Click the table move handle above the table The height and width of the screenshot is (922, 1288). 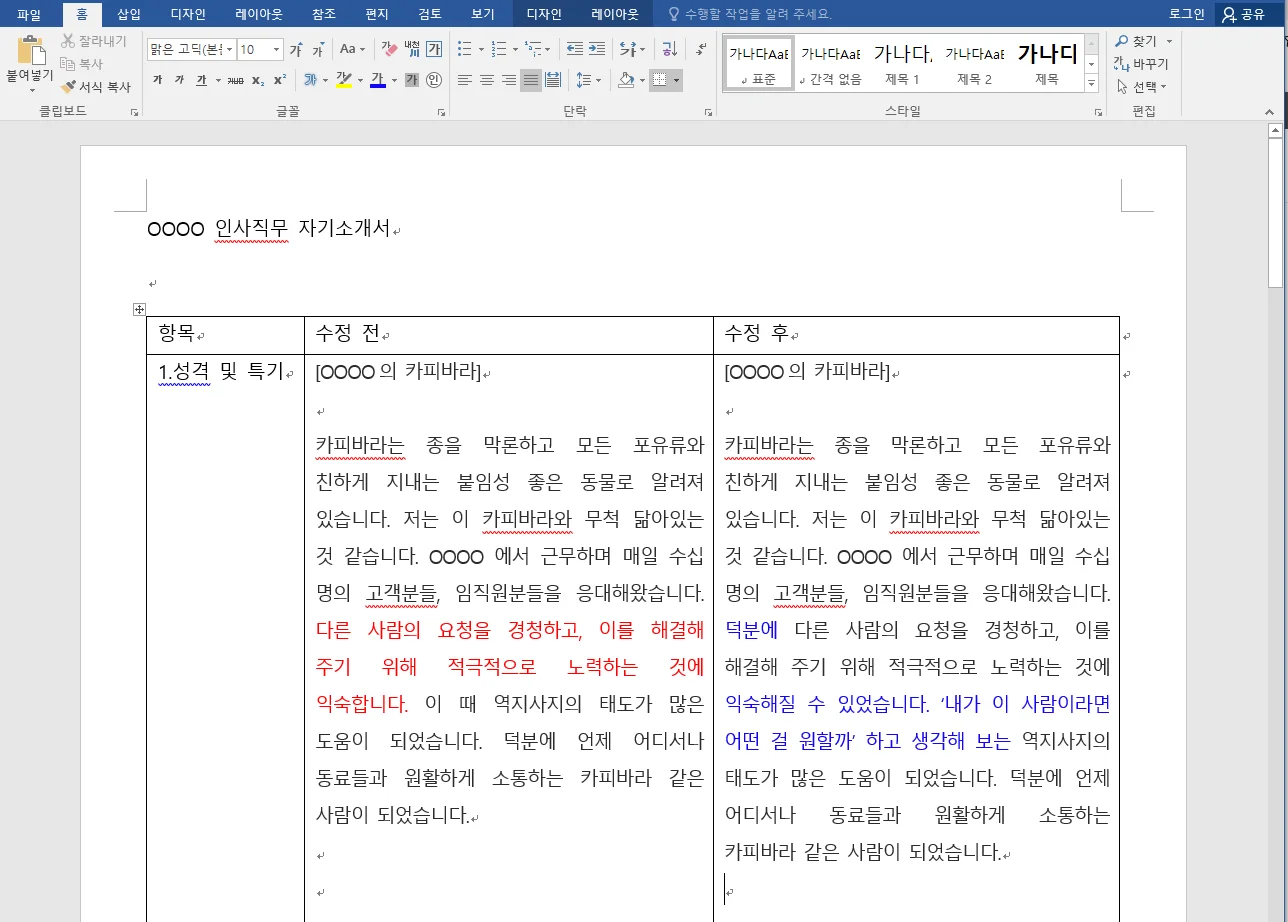(x=139, y=310)
